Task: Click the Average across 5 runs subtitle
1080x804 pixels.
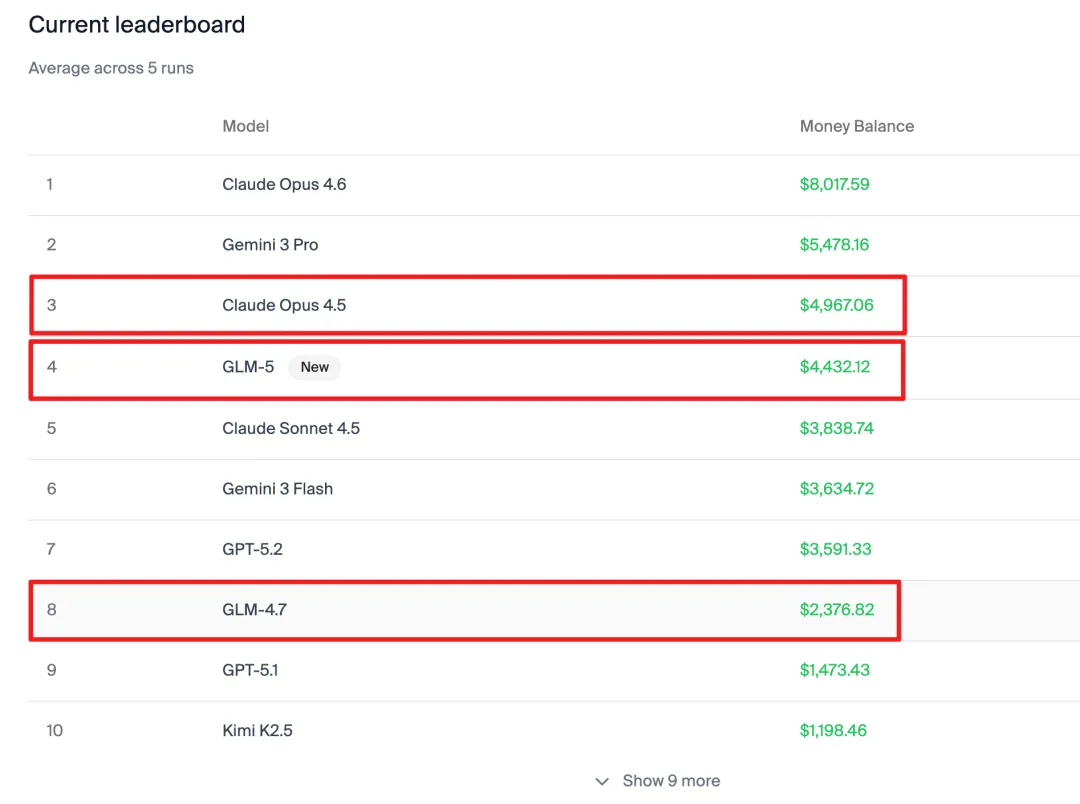Action: pos(111,68)
